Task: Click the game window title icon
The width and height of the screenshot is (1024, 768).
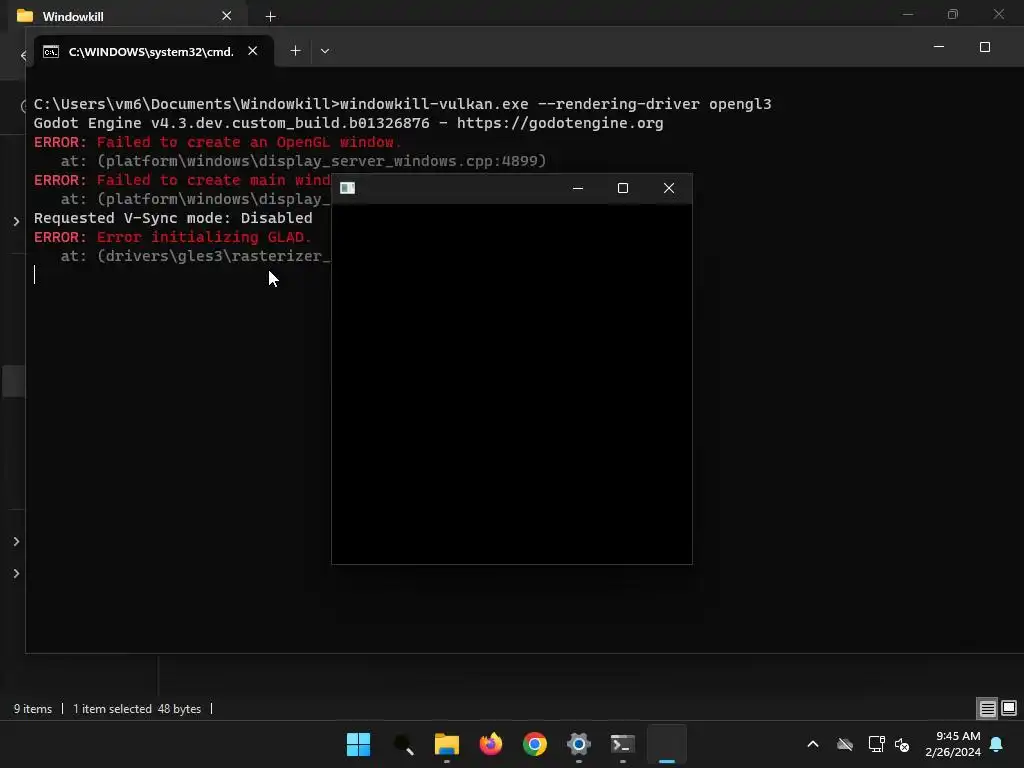Action: click(x=347, y=188)
